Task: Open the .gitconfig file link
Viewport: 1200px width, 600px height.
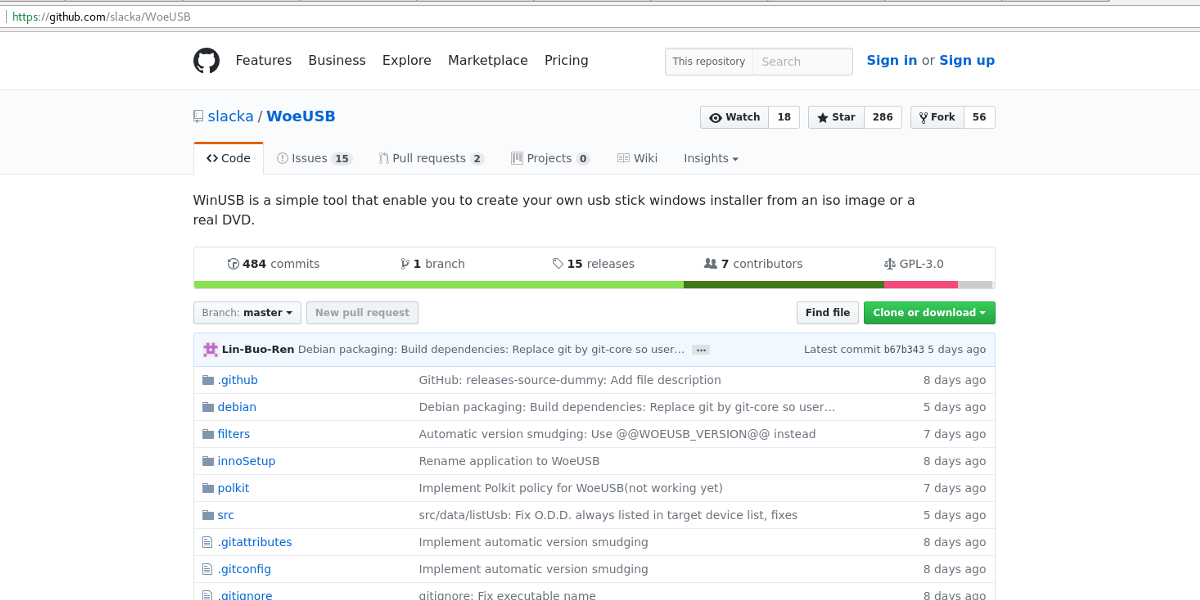Action: 244,569
